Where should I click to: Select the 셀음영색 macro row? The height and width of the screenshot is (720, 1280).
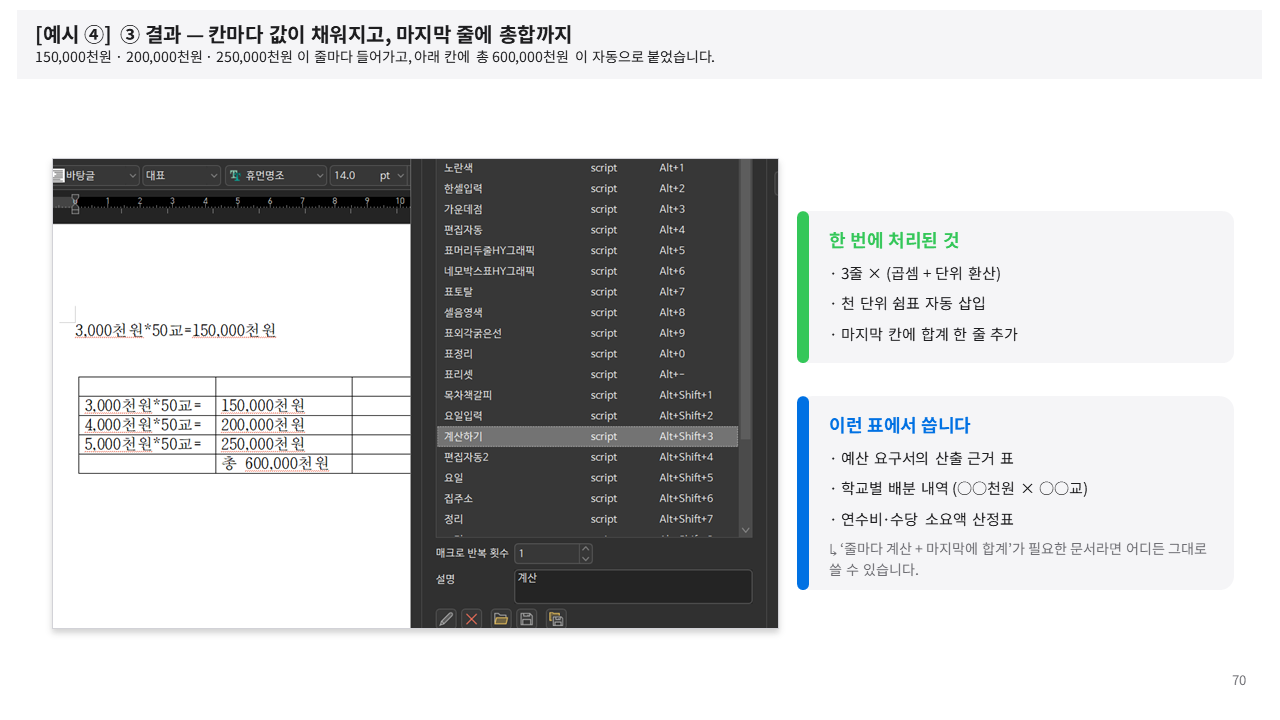587,312
